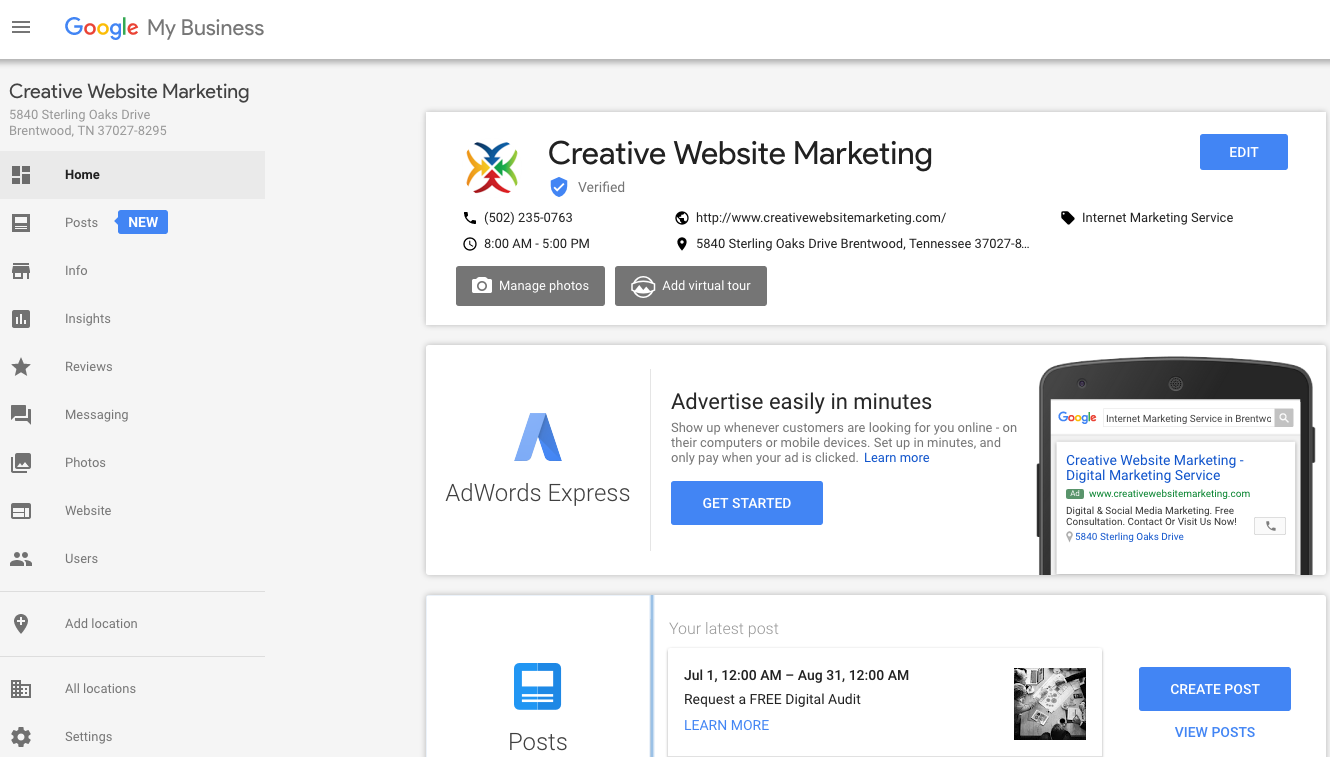Select the Reviews star icon
The width and height of the screenshot is (1330, 757).
21,366
